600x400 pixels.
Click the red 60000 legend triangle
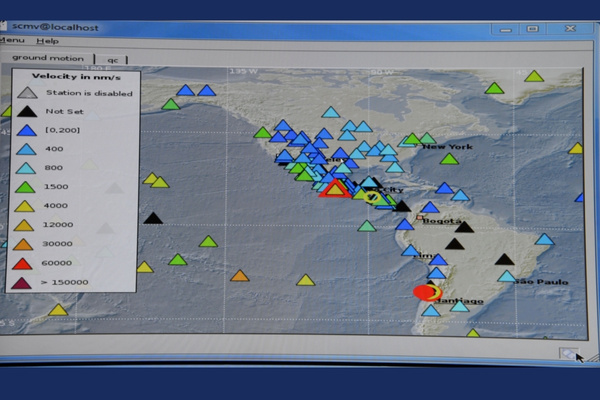pyautogui.click(x=27, y=263)
